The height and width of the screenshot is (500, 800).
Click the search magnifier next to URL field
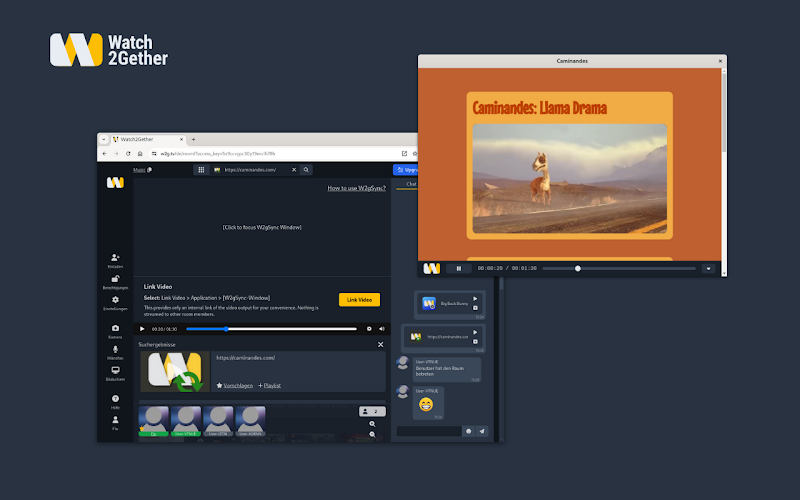[x=306, y=170]
